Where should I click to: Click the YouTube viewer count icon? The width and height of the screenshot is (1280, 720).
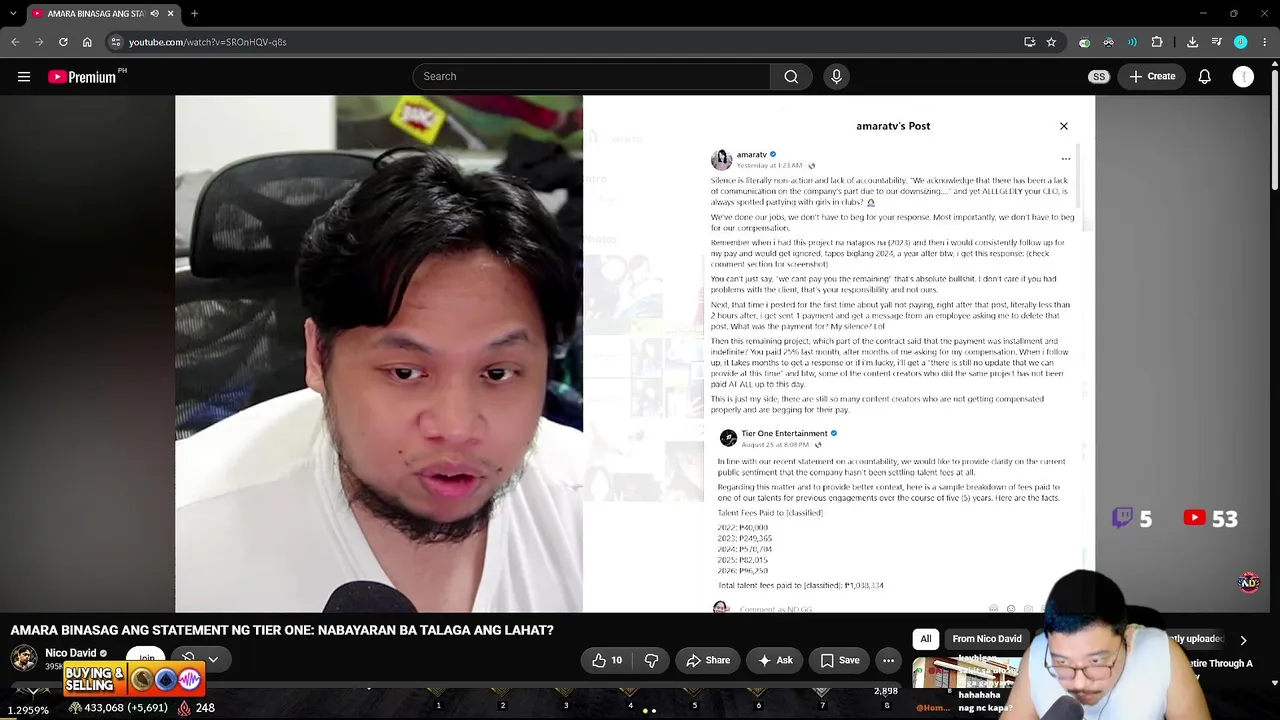coord(1195,518)
